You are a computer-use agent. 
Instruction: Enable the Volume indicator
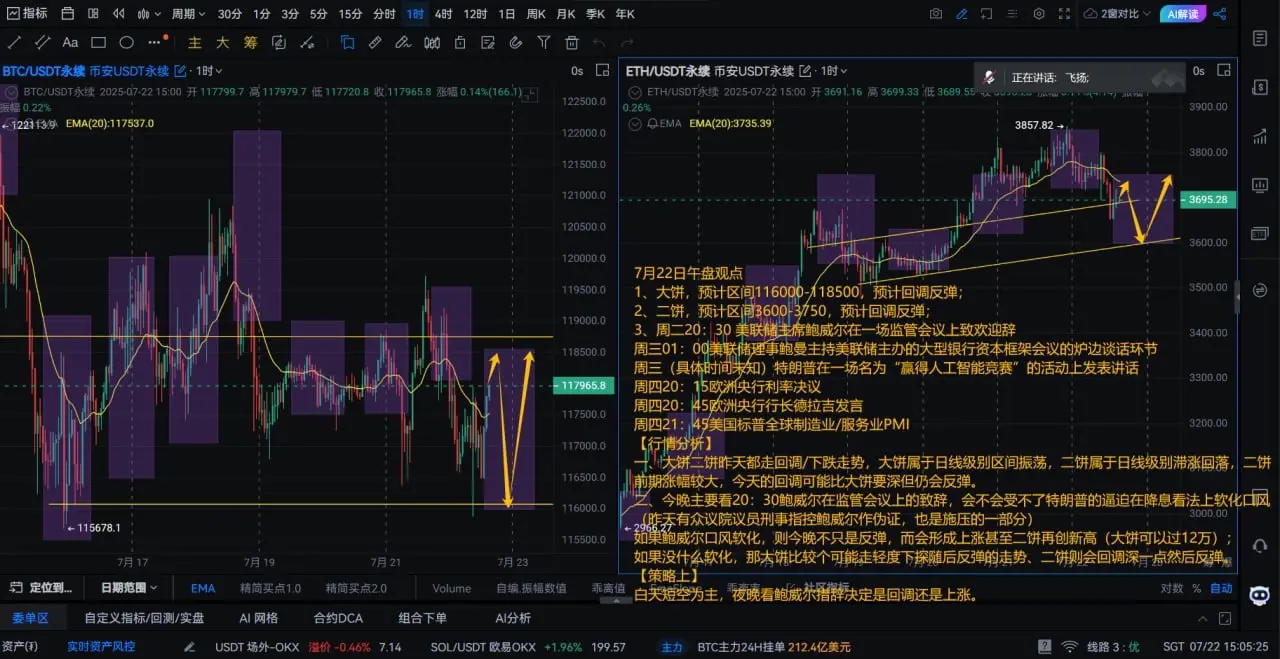[x=451, y=588]
